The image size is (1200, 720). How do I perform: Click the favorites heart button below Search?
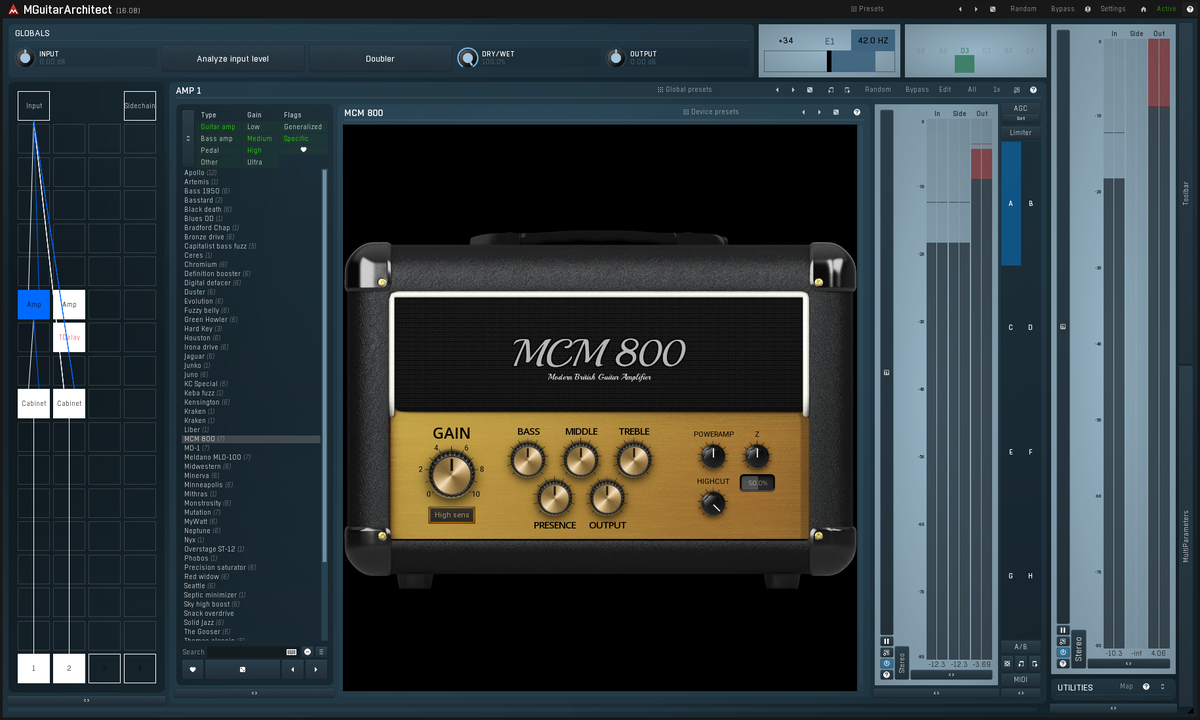pyautogui.click(x=191, y=669)
